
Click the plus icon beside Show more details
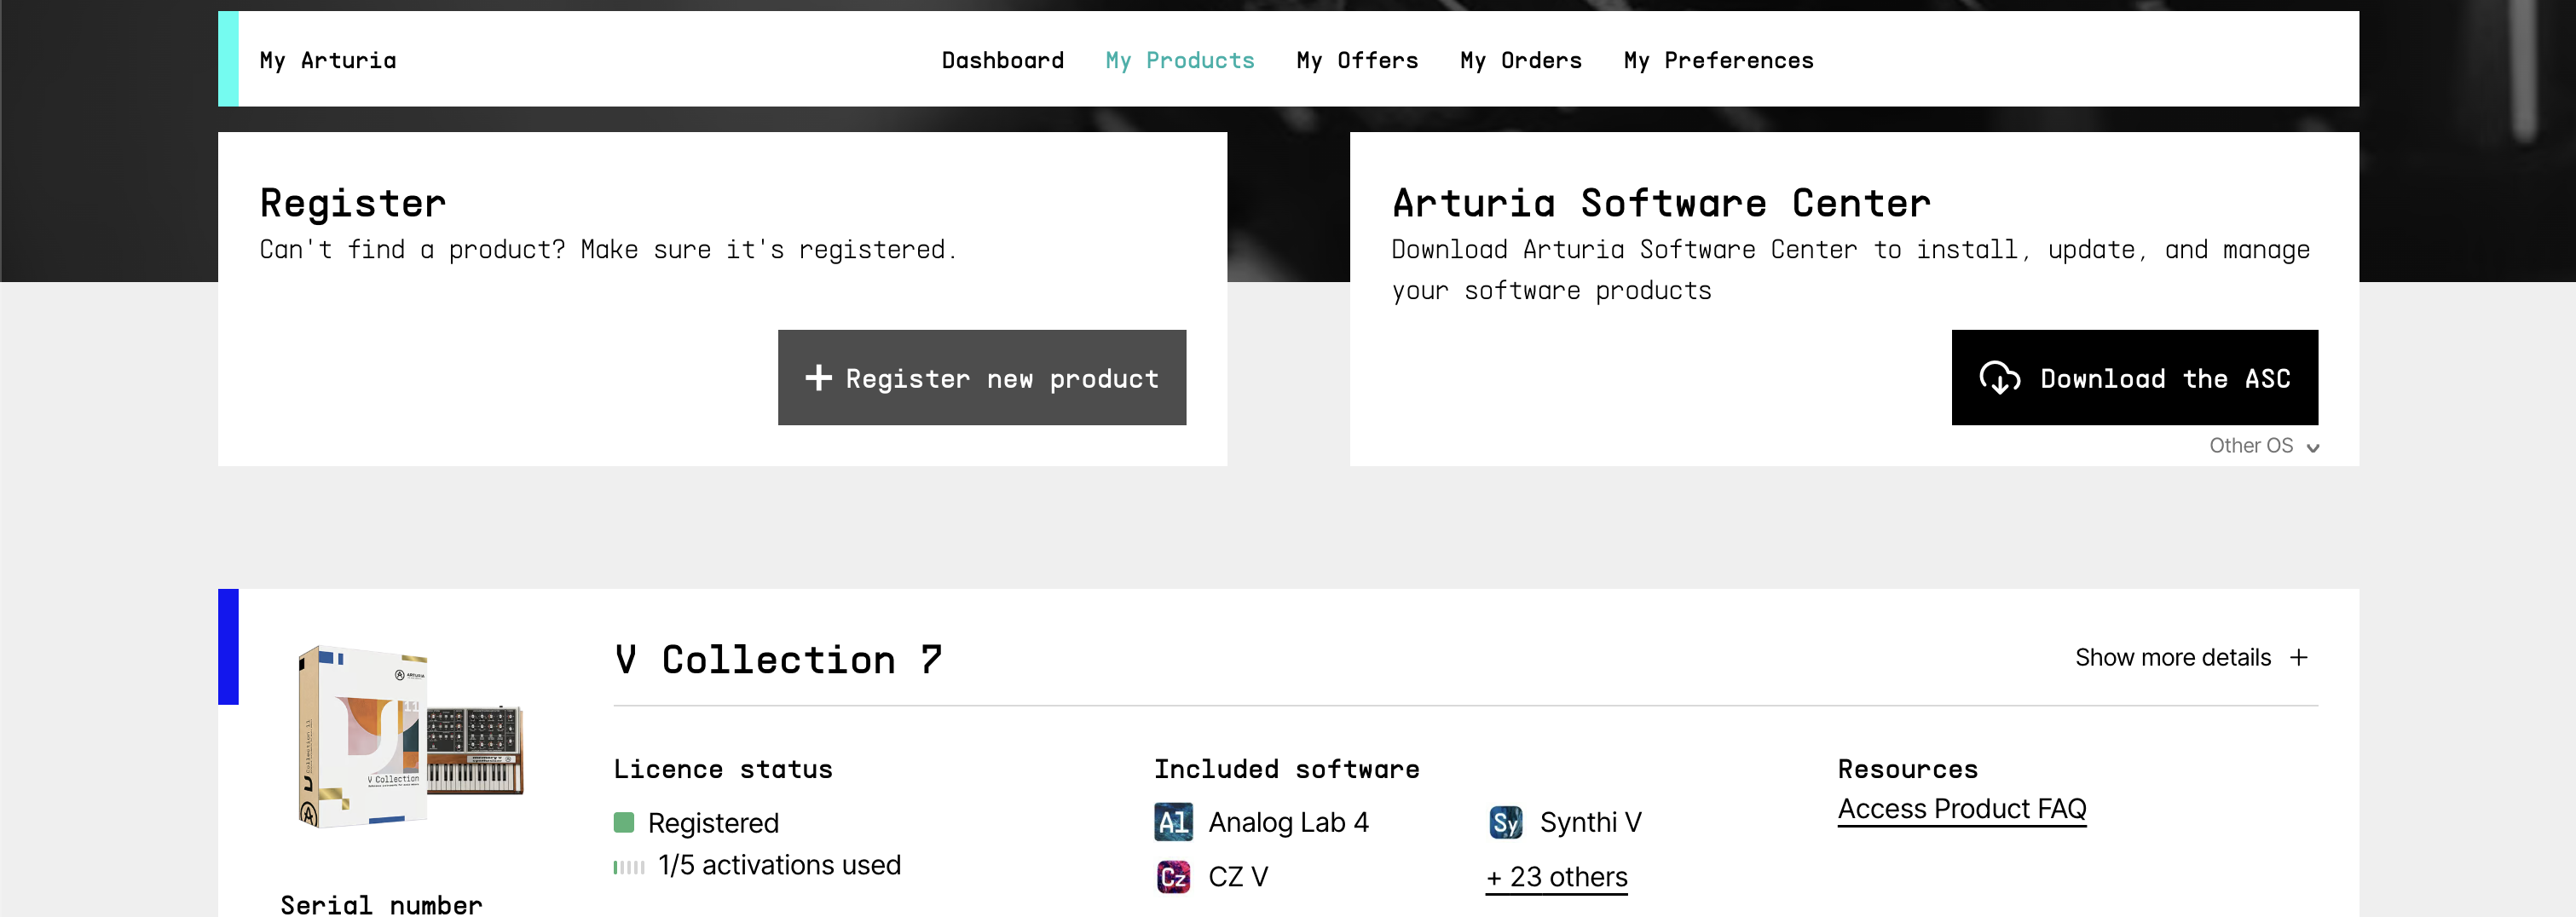(2299, 658)
